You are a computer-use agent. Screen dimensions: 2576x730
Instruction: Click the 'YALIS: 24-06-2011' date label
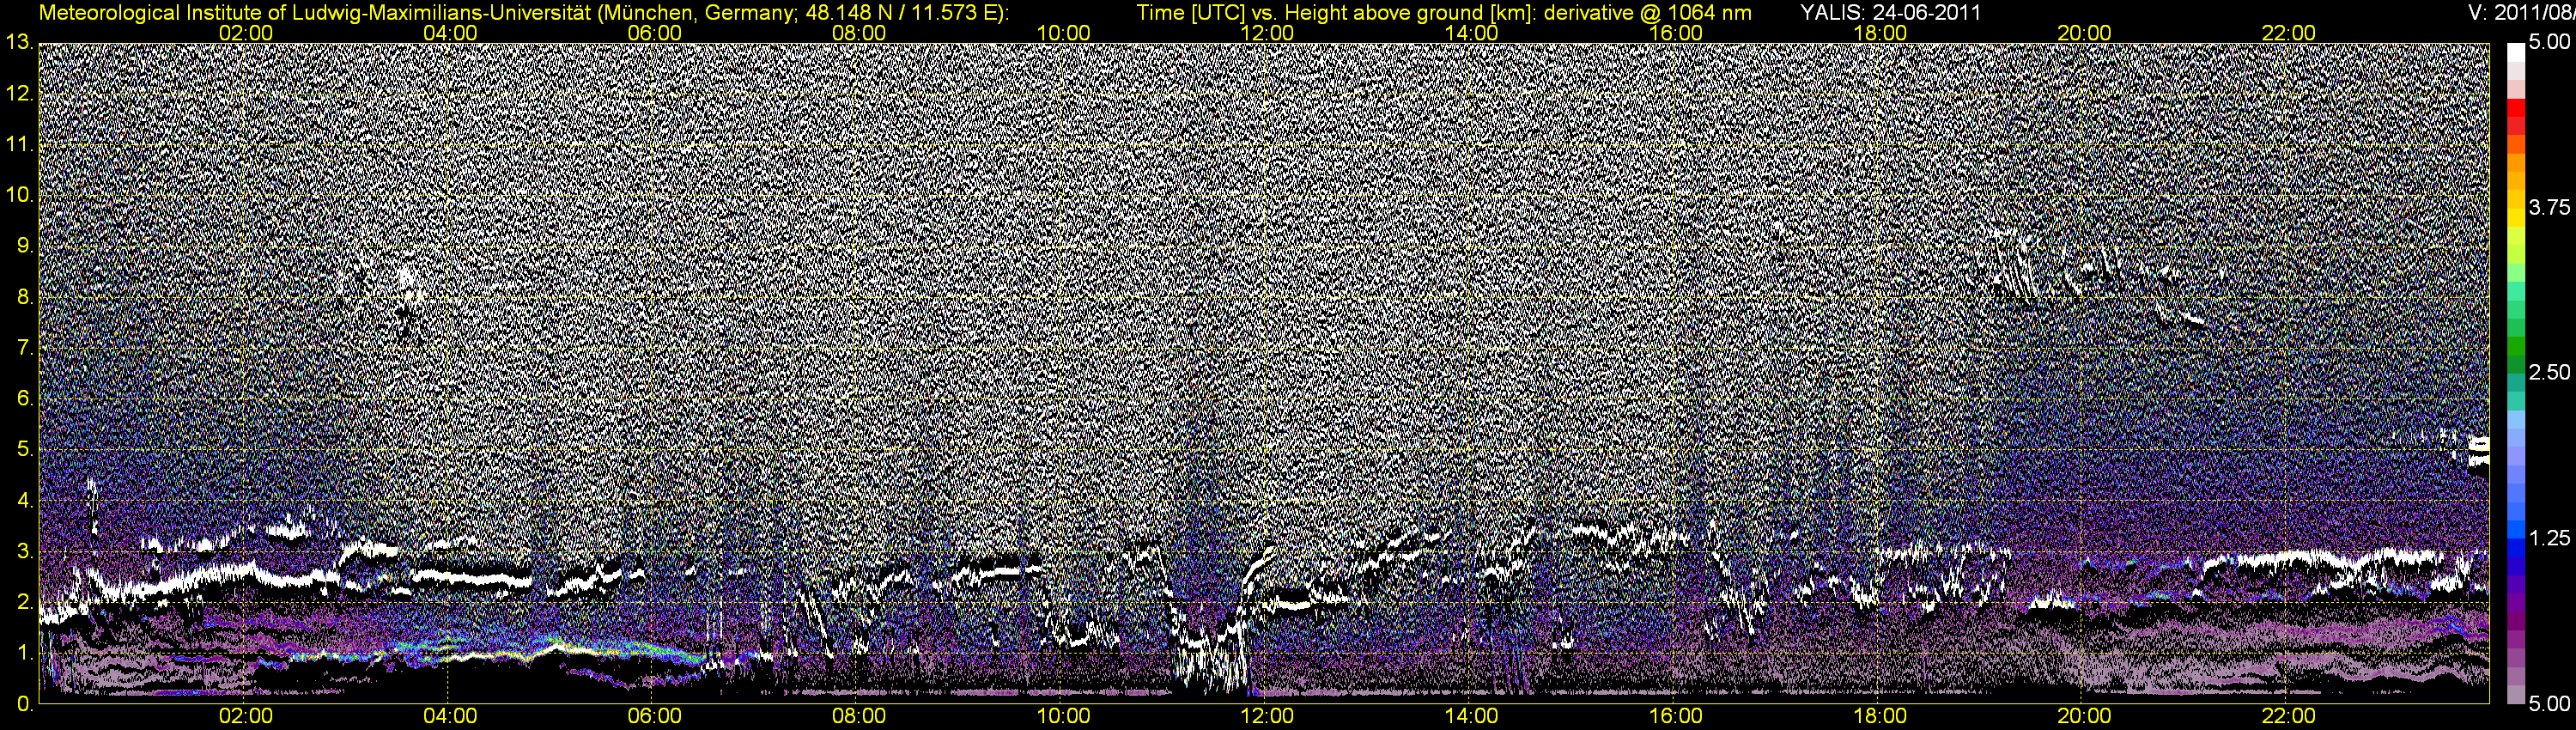[x=1890, y=12]
